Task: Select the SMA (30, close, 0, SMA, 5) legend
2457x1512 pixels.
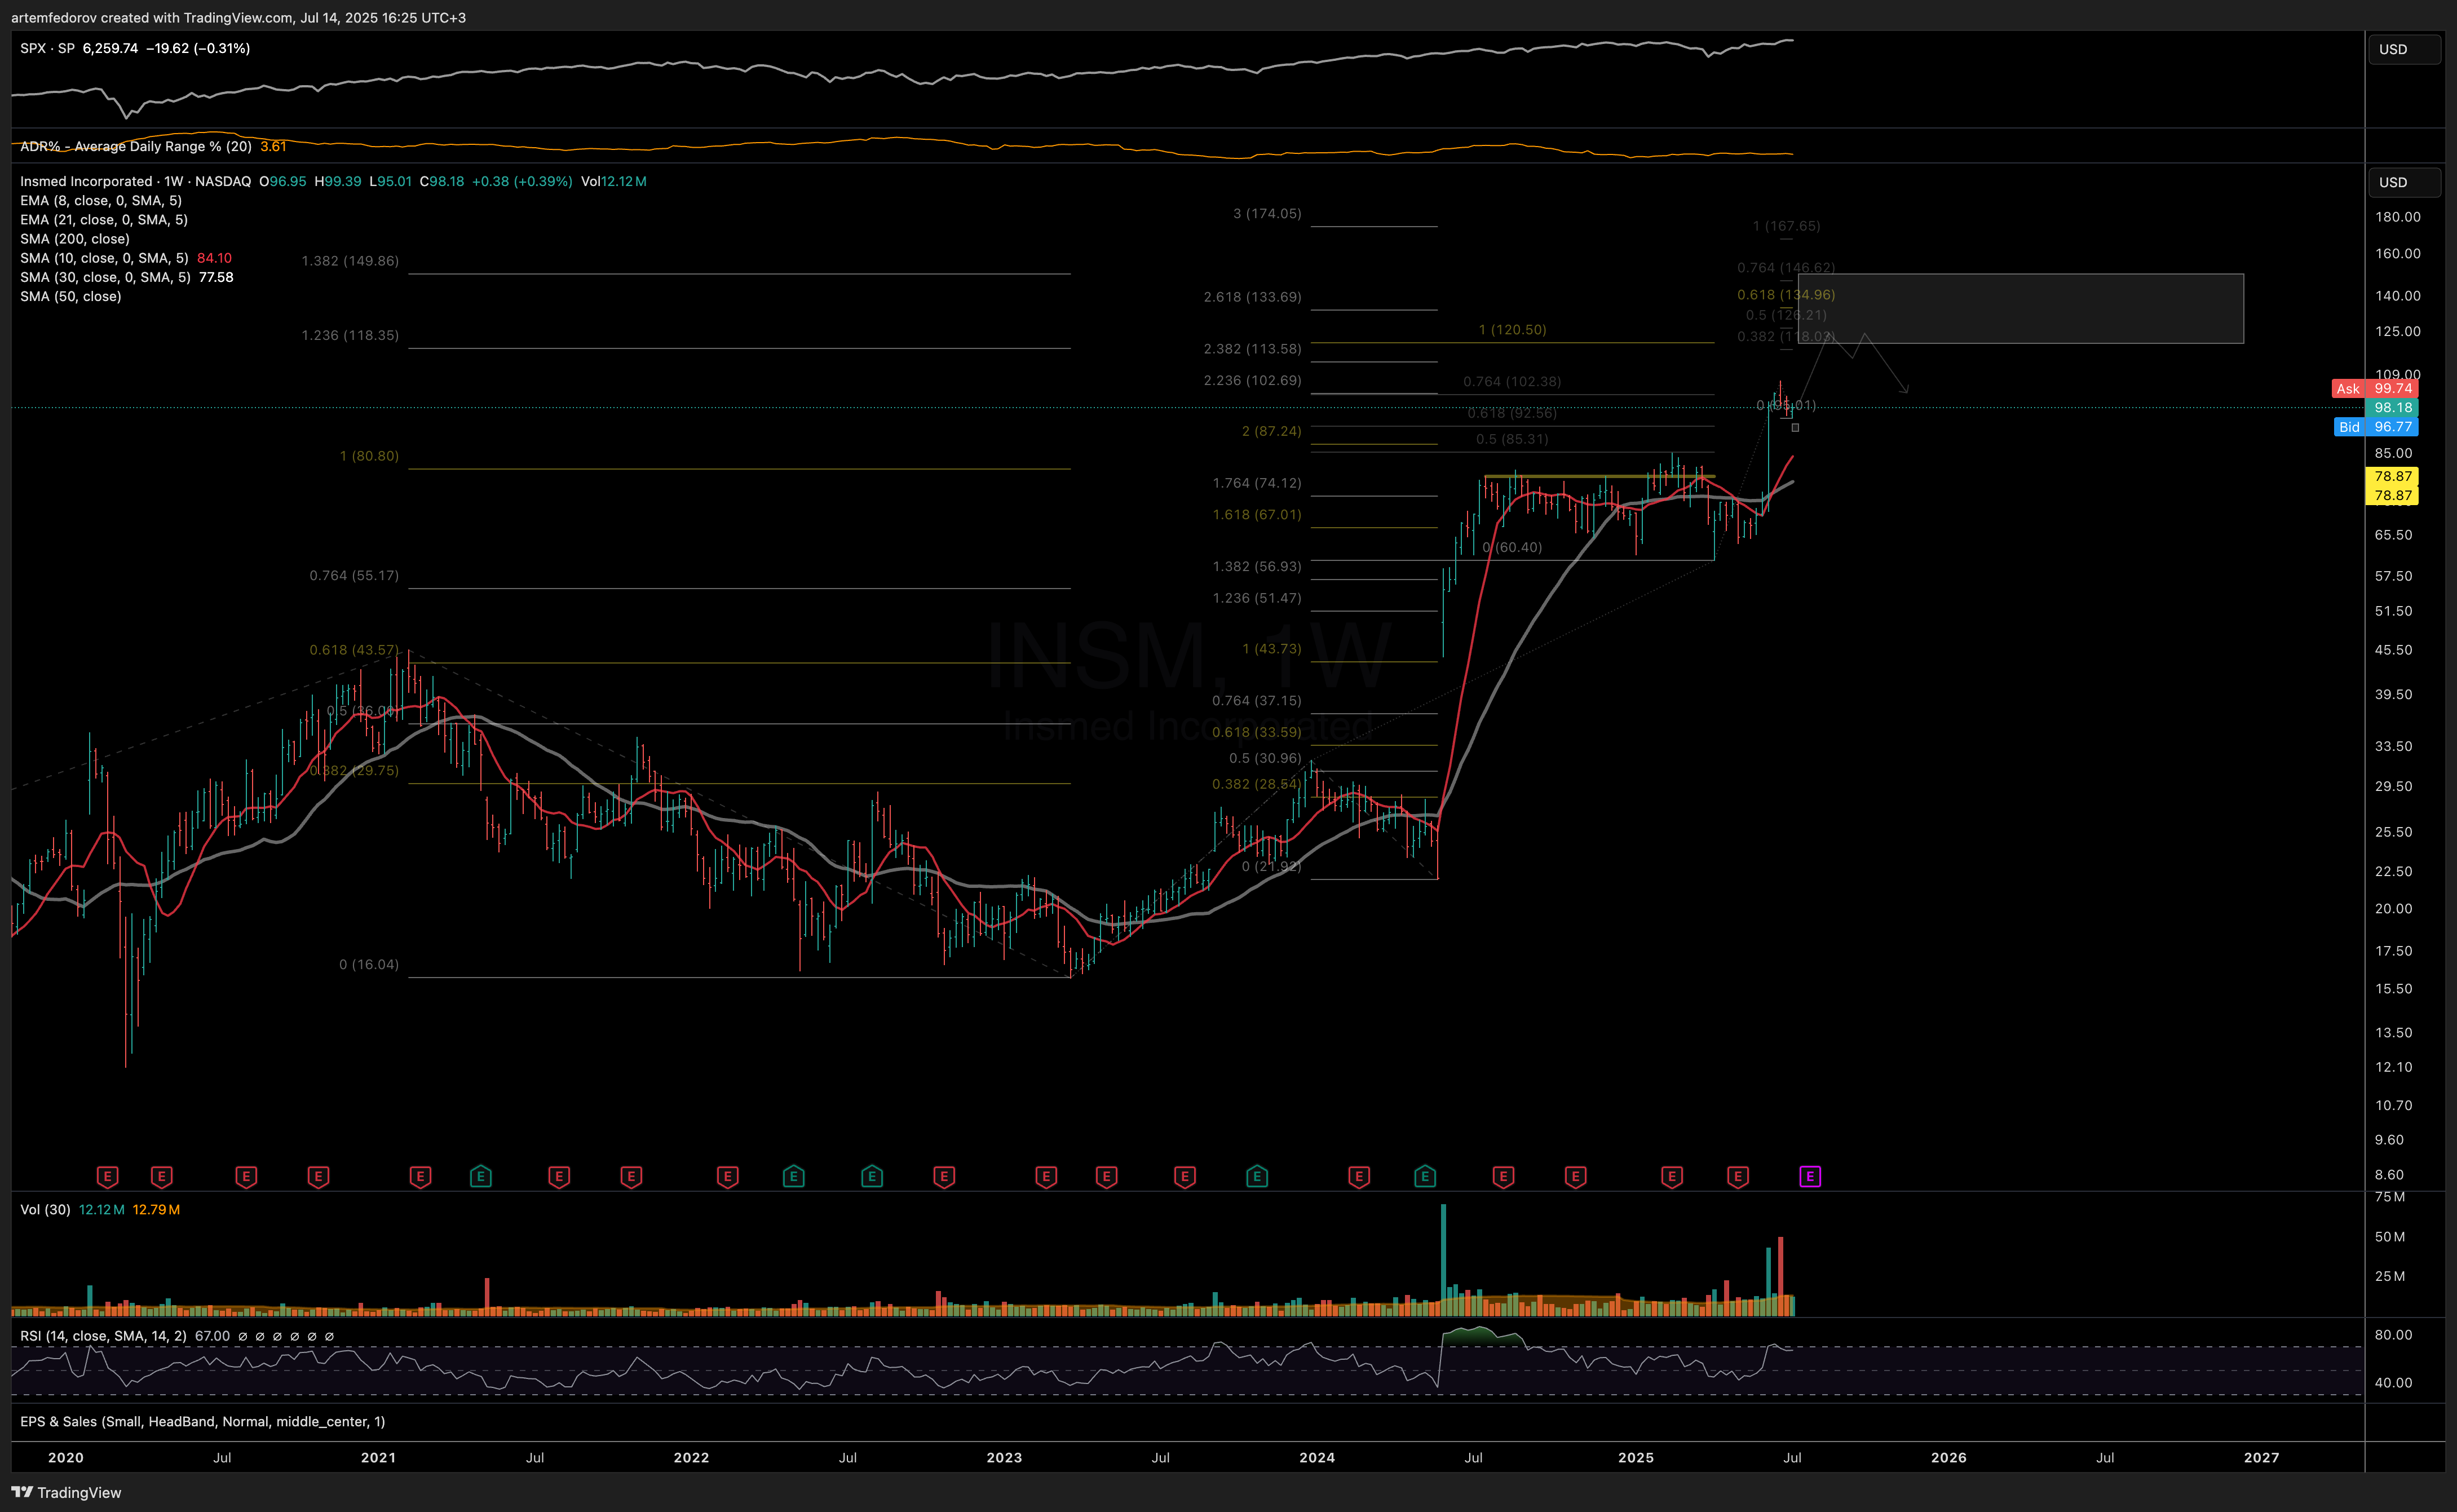Action: click(105, 277)
